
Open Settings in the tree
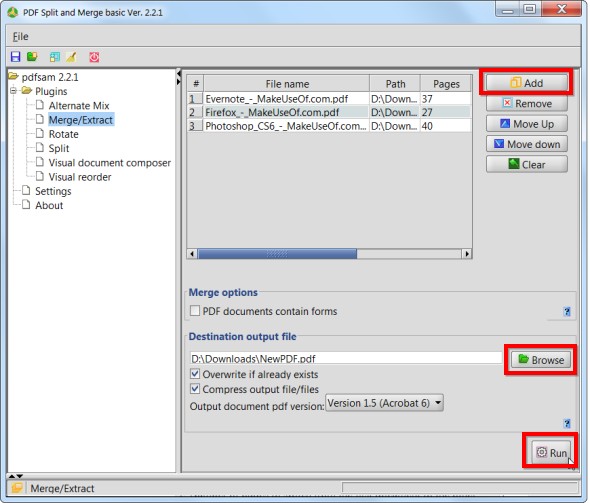pyautogui.click(x=53, y=191)
